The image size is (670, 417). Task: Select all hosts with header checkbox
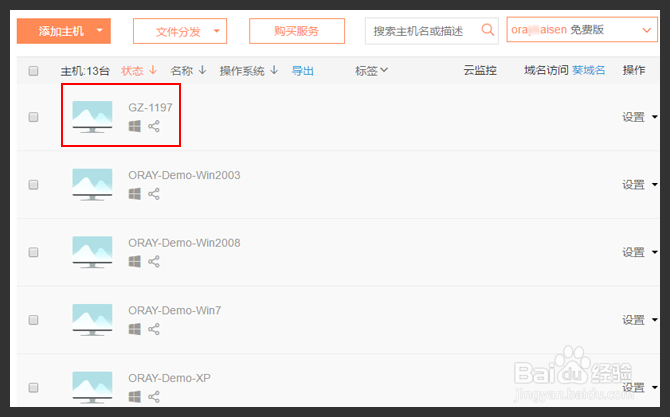[x=33, y=70]
